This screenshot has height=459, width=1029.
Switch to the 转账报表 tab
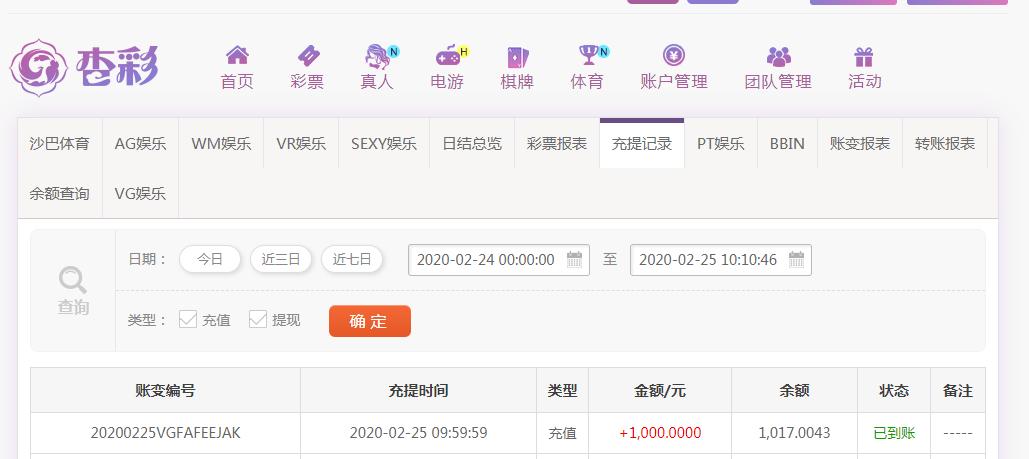pyautogui.click(x=945, y=143)
